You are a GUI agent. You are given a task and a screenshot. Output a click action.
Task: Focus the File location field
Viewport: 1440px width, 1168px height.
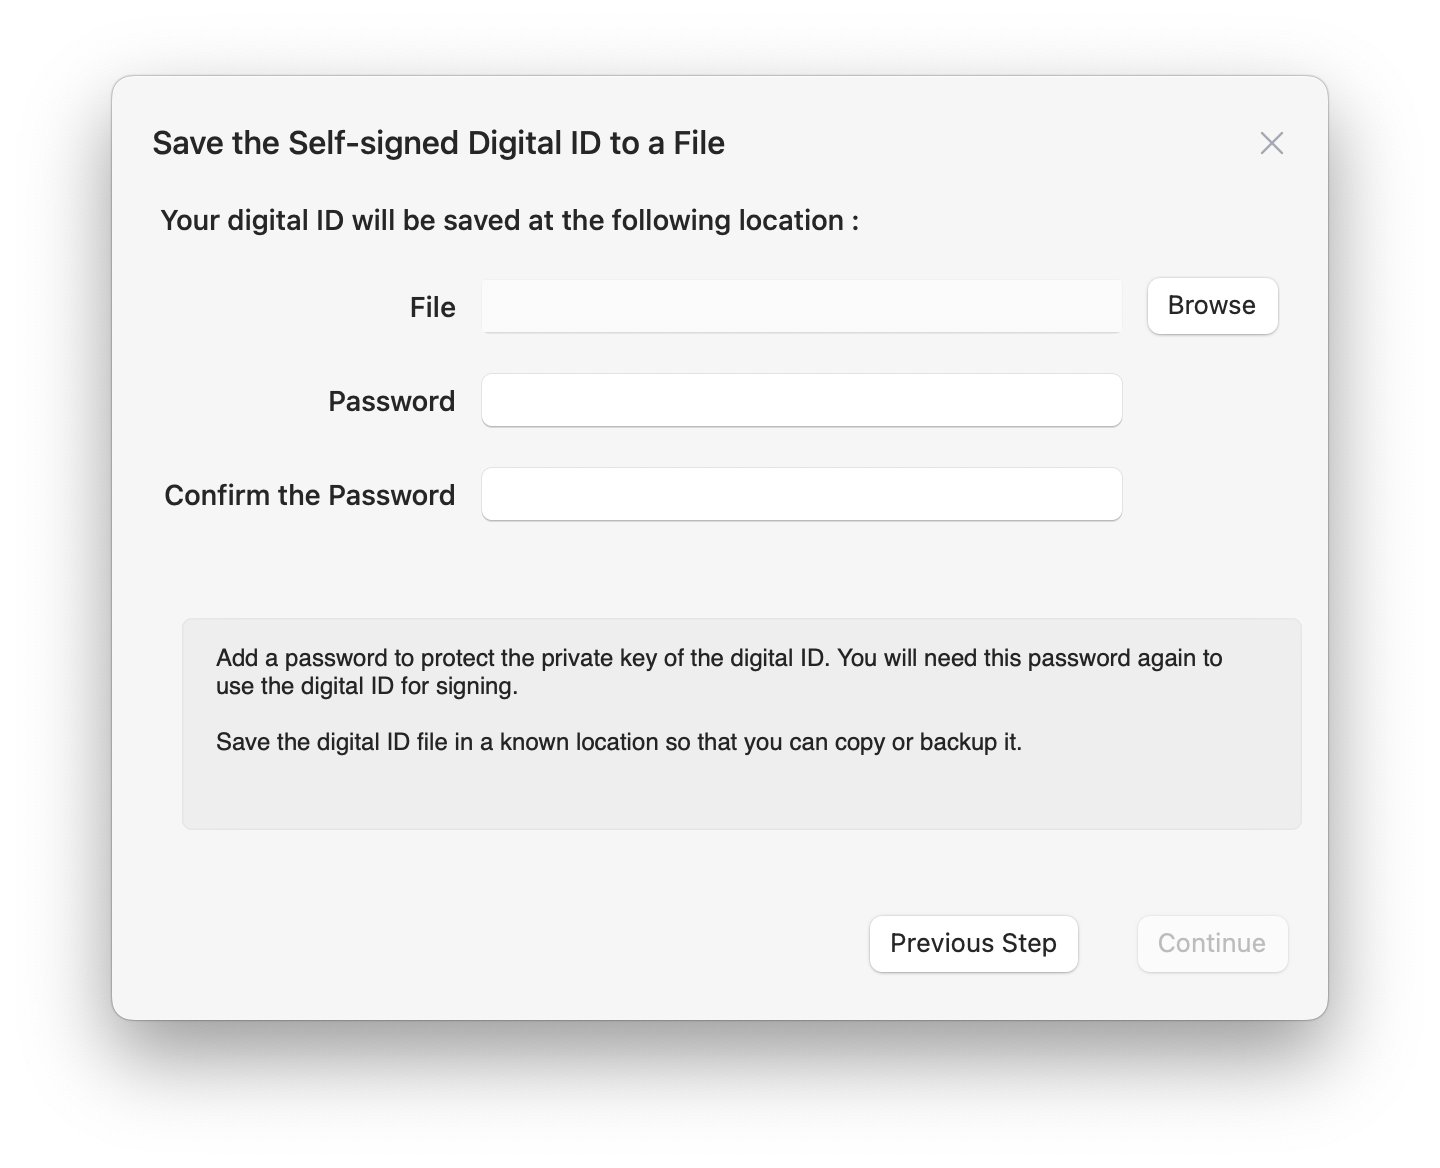[x=801, y=307]
